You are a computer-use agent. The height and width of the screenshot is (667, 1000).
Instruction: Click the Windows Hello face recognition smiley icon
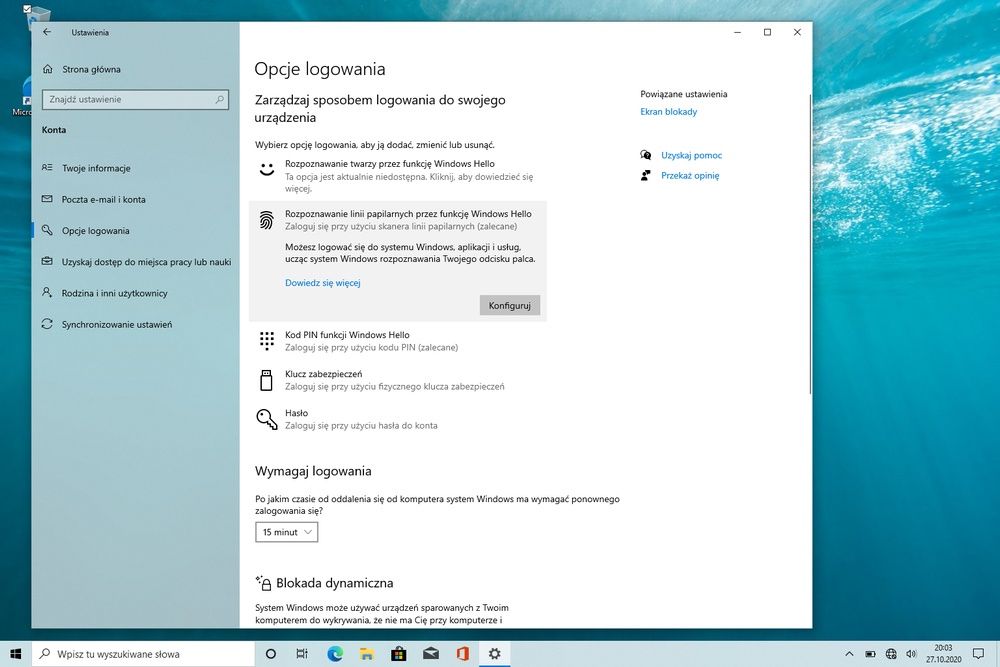tap(267, 170)
